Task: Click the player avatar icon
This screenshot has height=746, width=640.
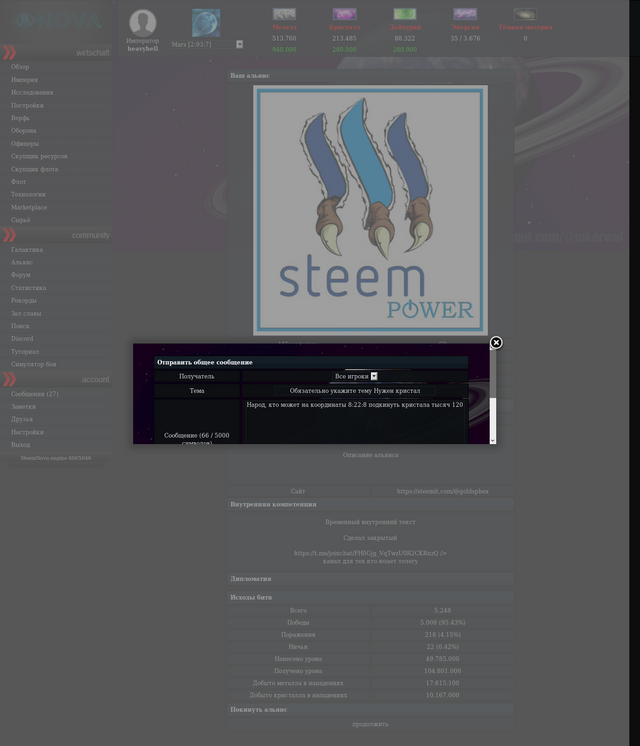Action: 143,22
